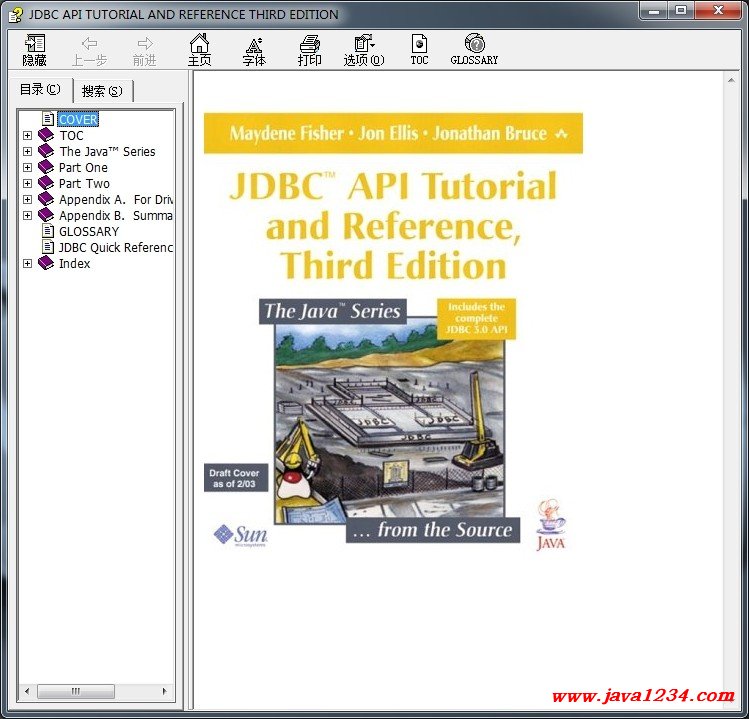Select the Index tree item
The image size is (749, 719).
point(75,264)
